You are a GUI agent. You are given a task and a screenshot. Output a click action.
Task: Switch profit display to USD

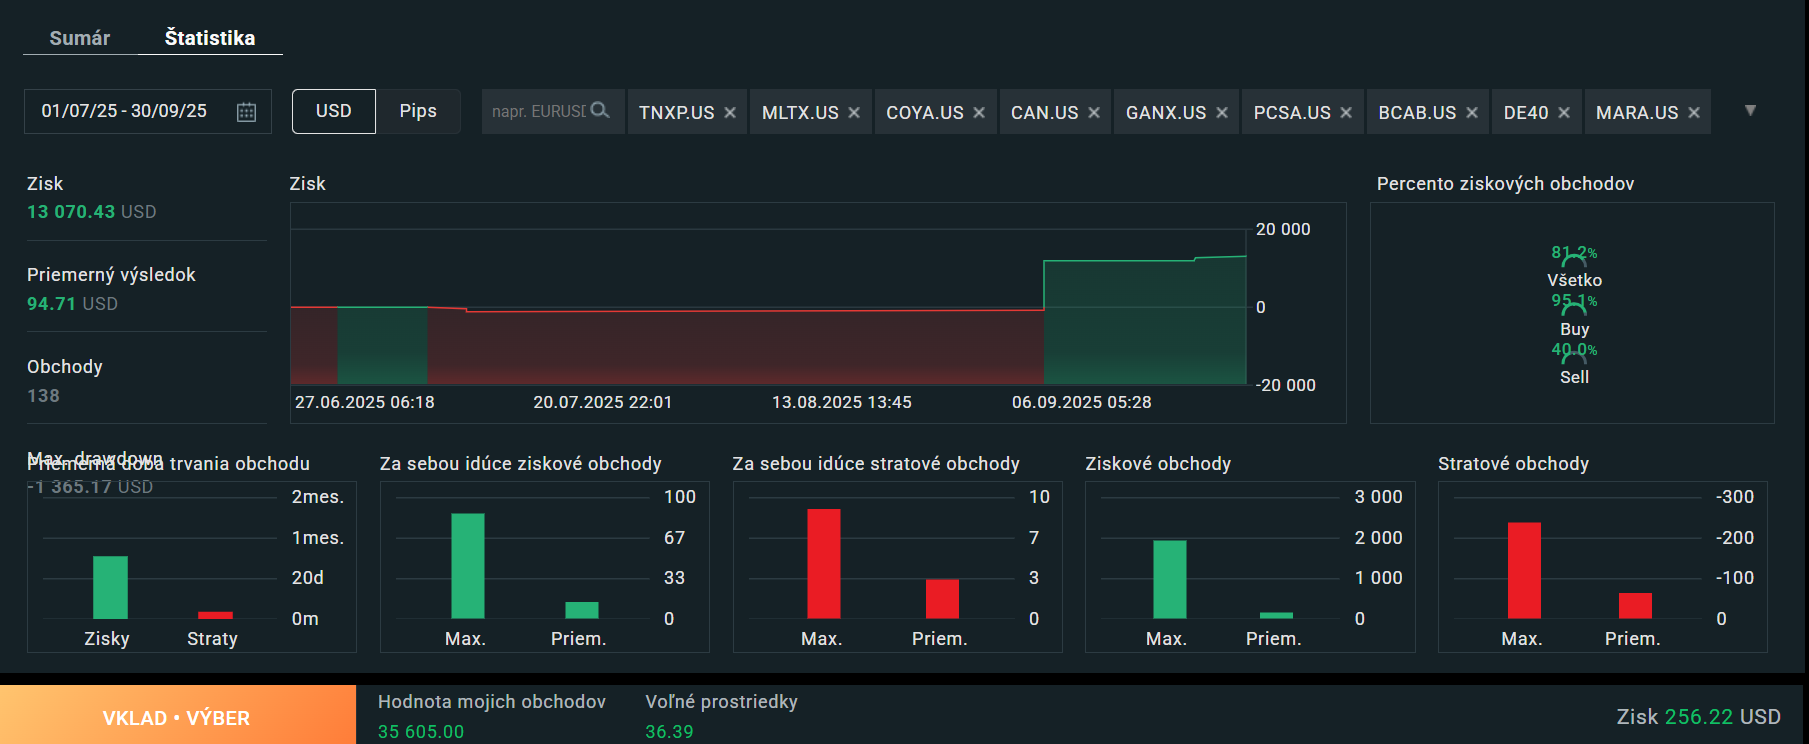(x=334, y=111)
